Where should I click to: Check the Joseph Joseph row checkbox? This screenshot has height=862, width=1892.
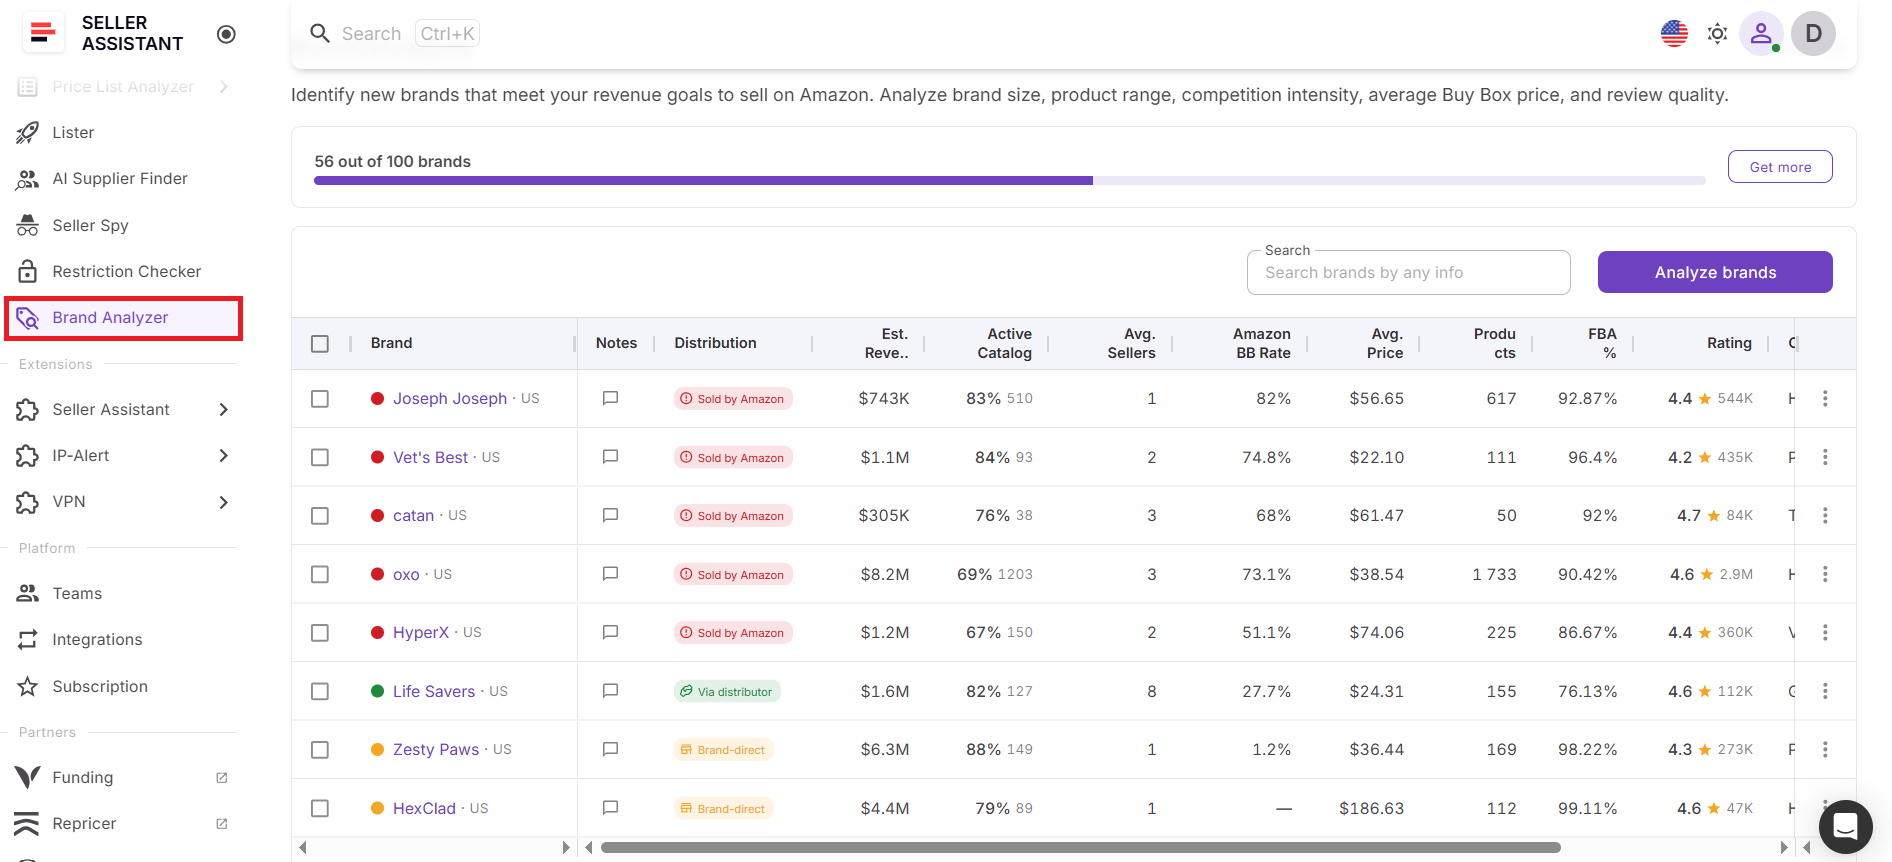click(320, 398)
